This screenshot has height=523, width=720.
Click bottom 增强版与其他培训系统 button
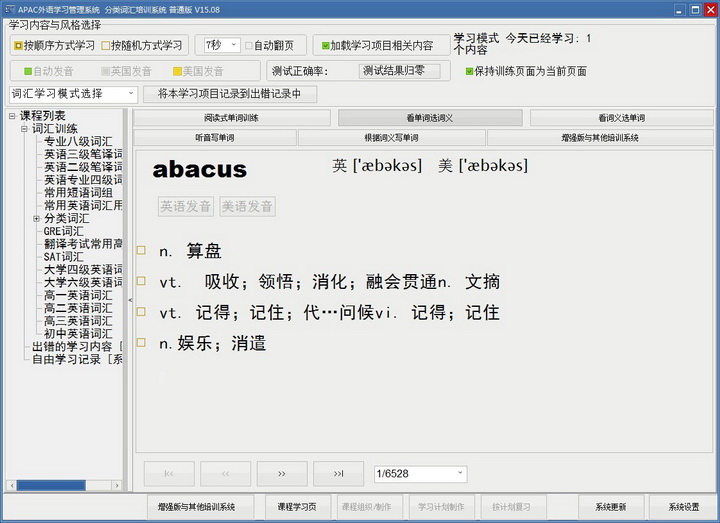pos(200,507)
